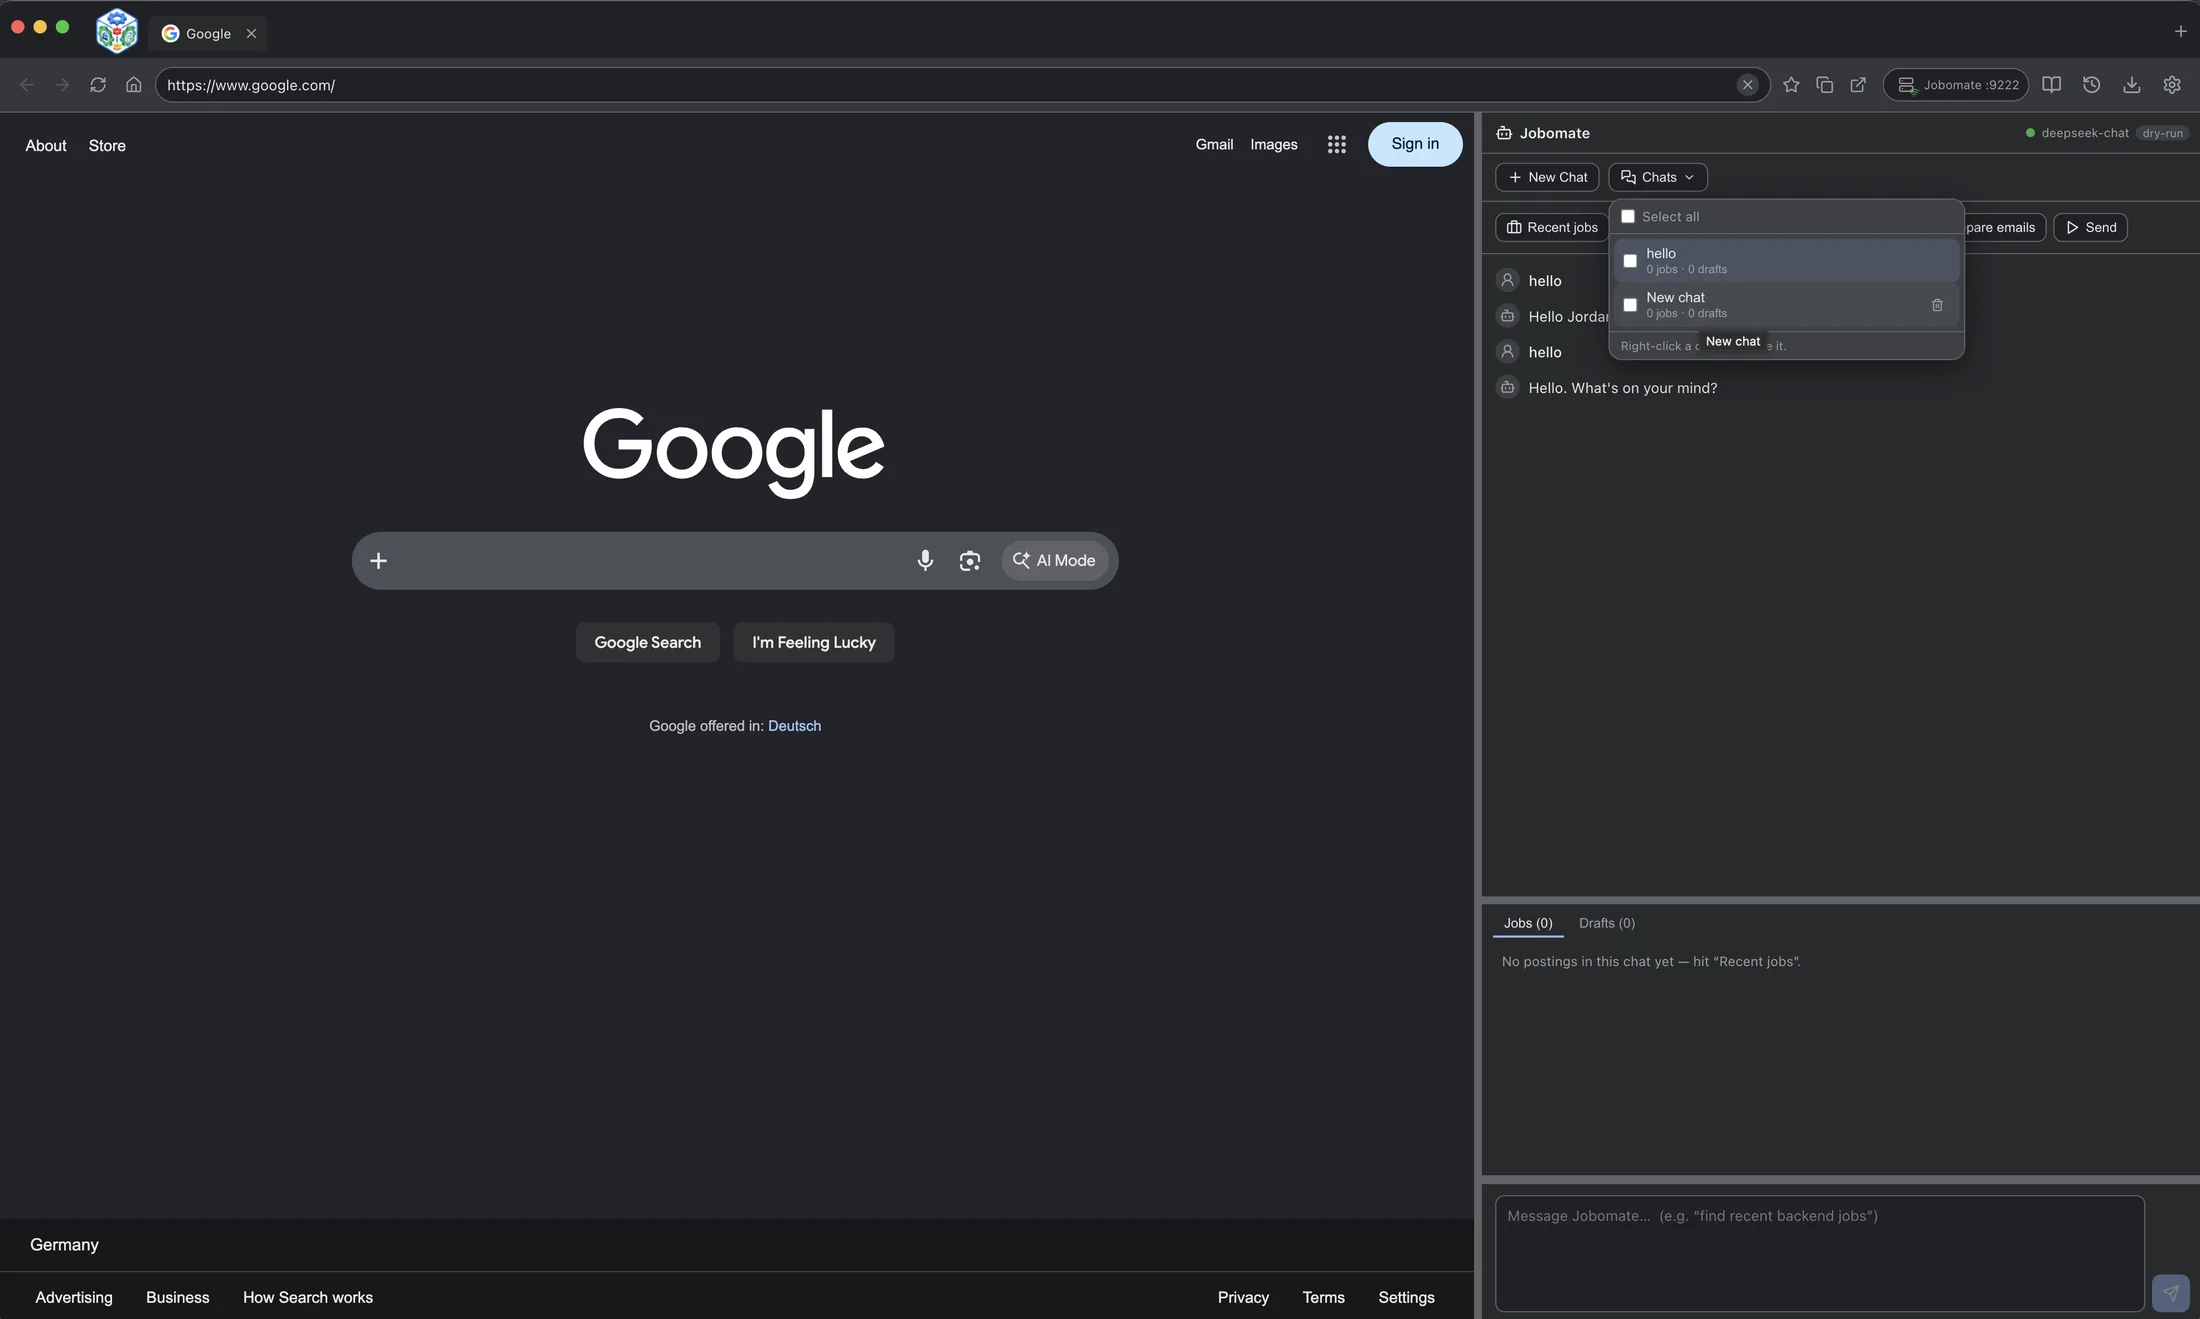This screenshot has width=2200, height=1319.
Task: Click the Jobomate :9222 connection selector
Action: click(1955, 85)
